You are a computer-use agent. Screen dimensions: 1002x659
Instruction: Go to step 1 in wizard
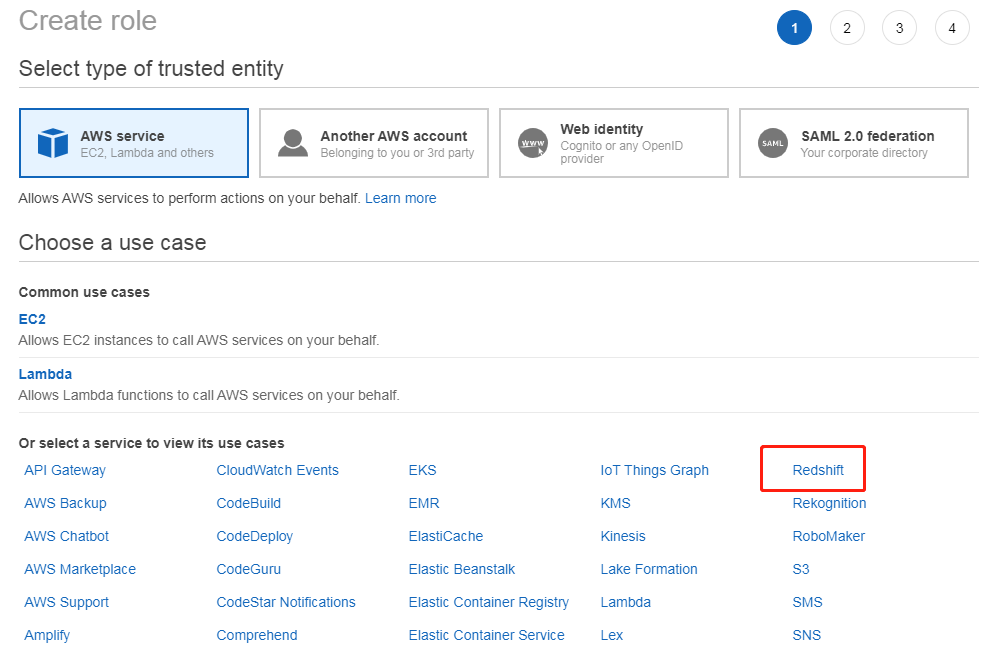coord(794,28)
